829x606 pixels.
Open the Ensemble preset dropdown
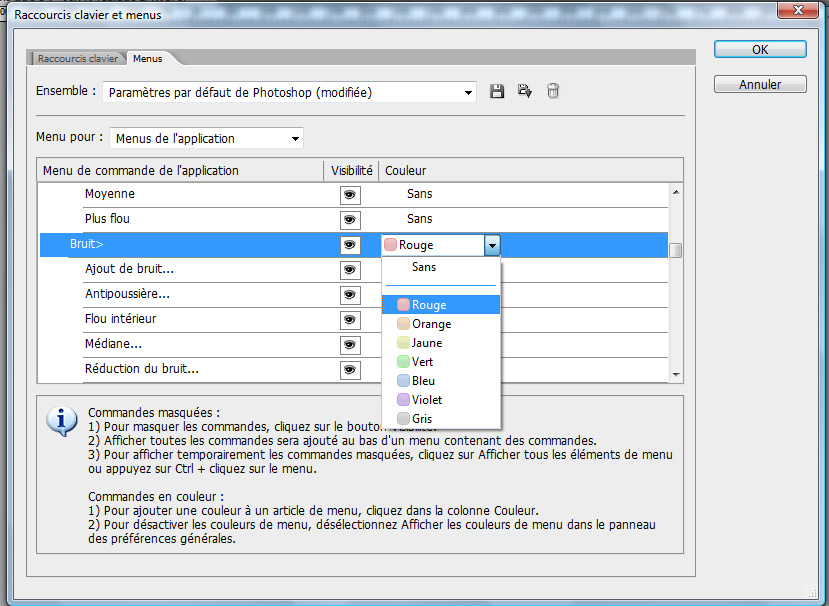tap(289, 93)
